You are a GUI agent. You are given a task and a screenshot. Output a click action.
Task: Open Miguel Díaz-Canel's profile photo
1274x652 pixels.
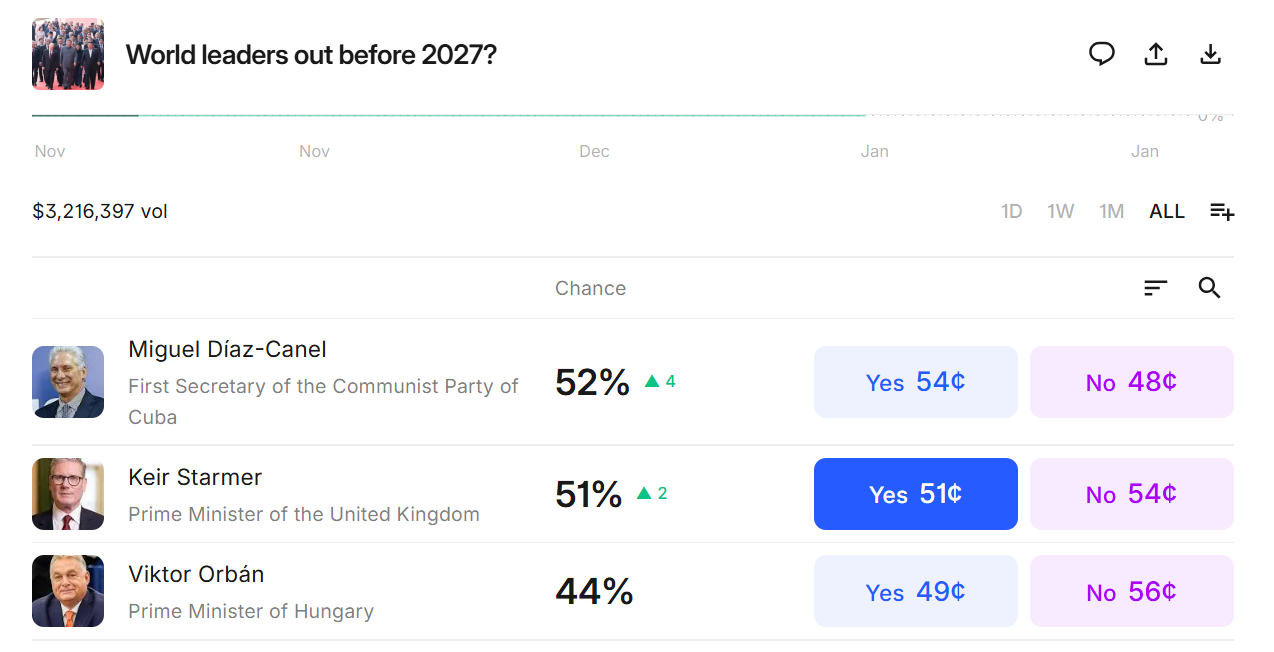[68, 382]
